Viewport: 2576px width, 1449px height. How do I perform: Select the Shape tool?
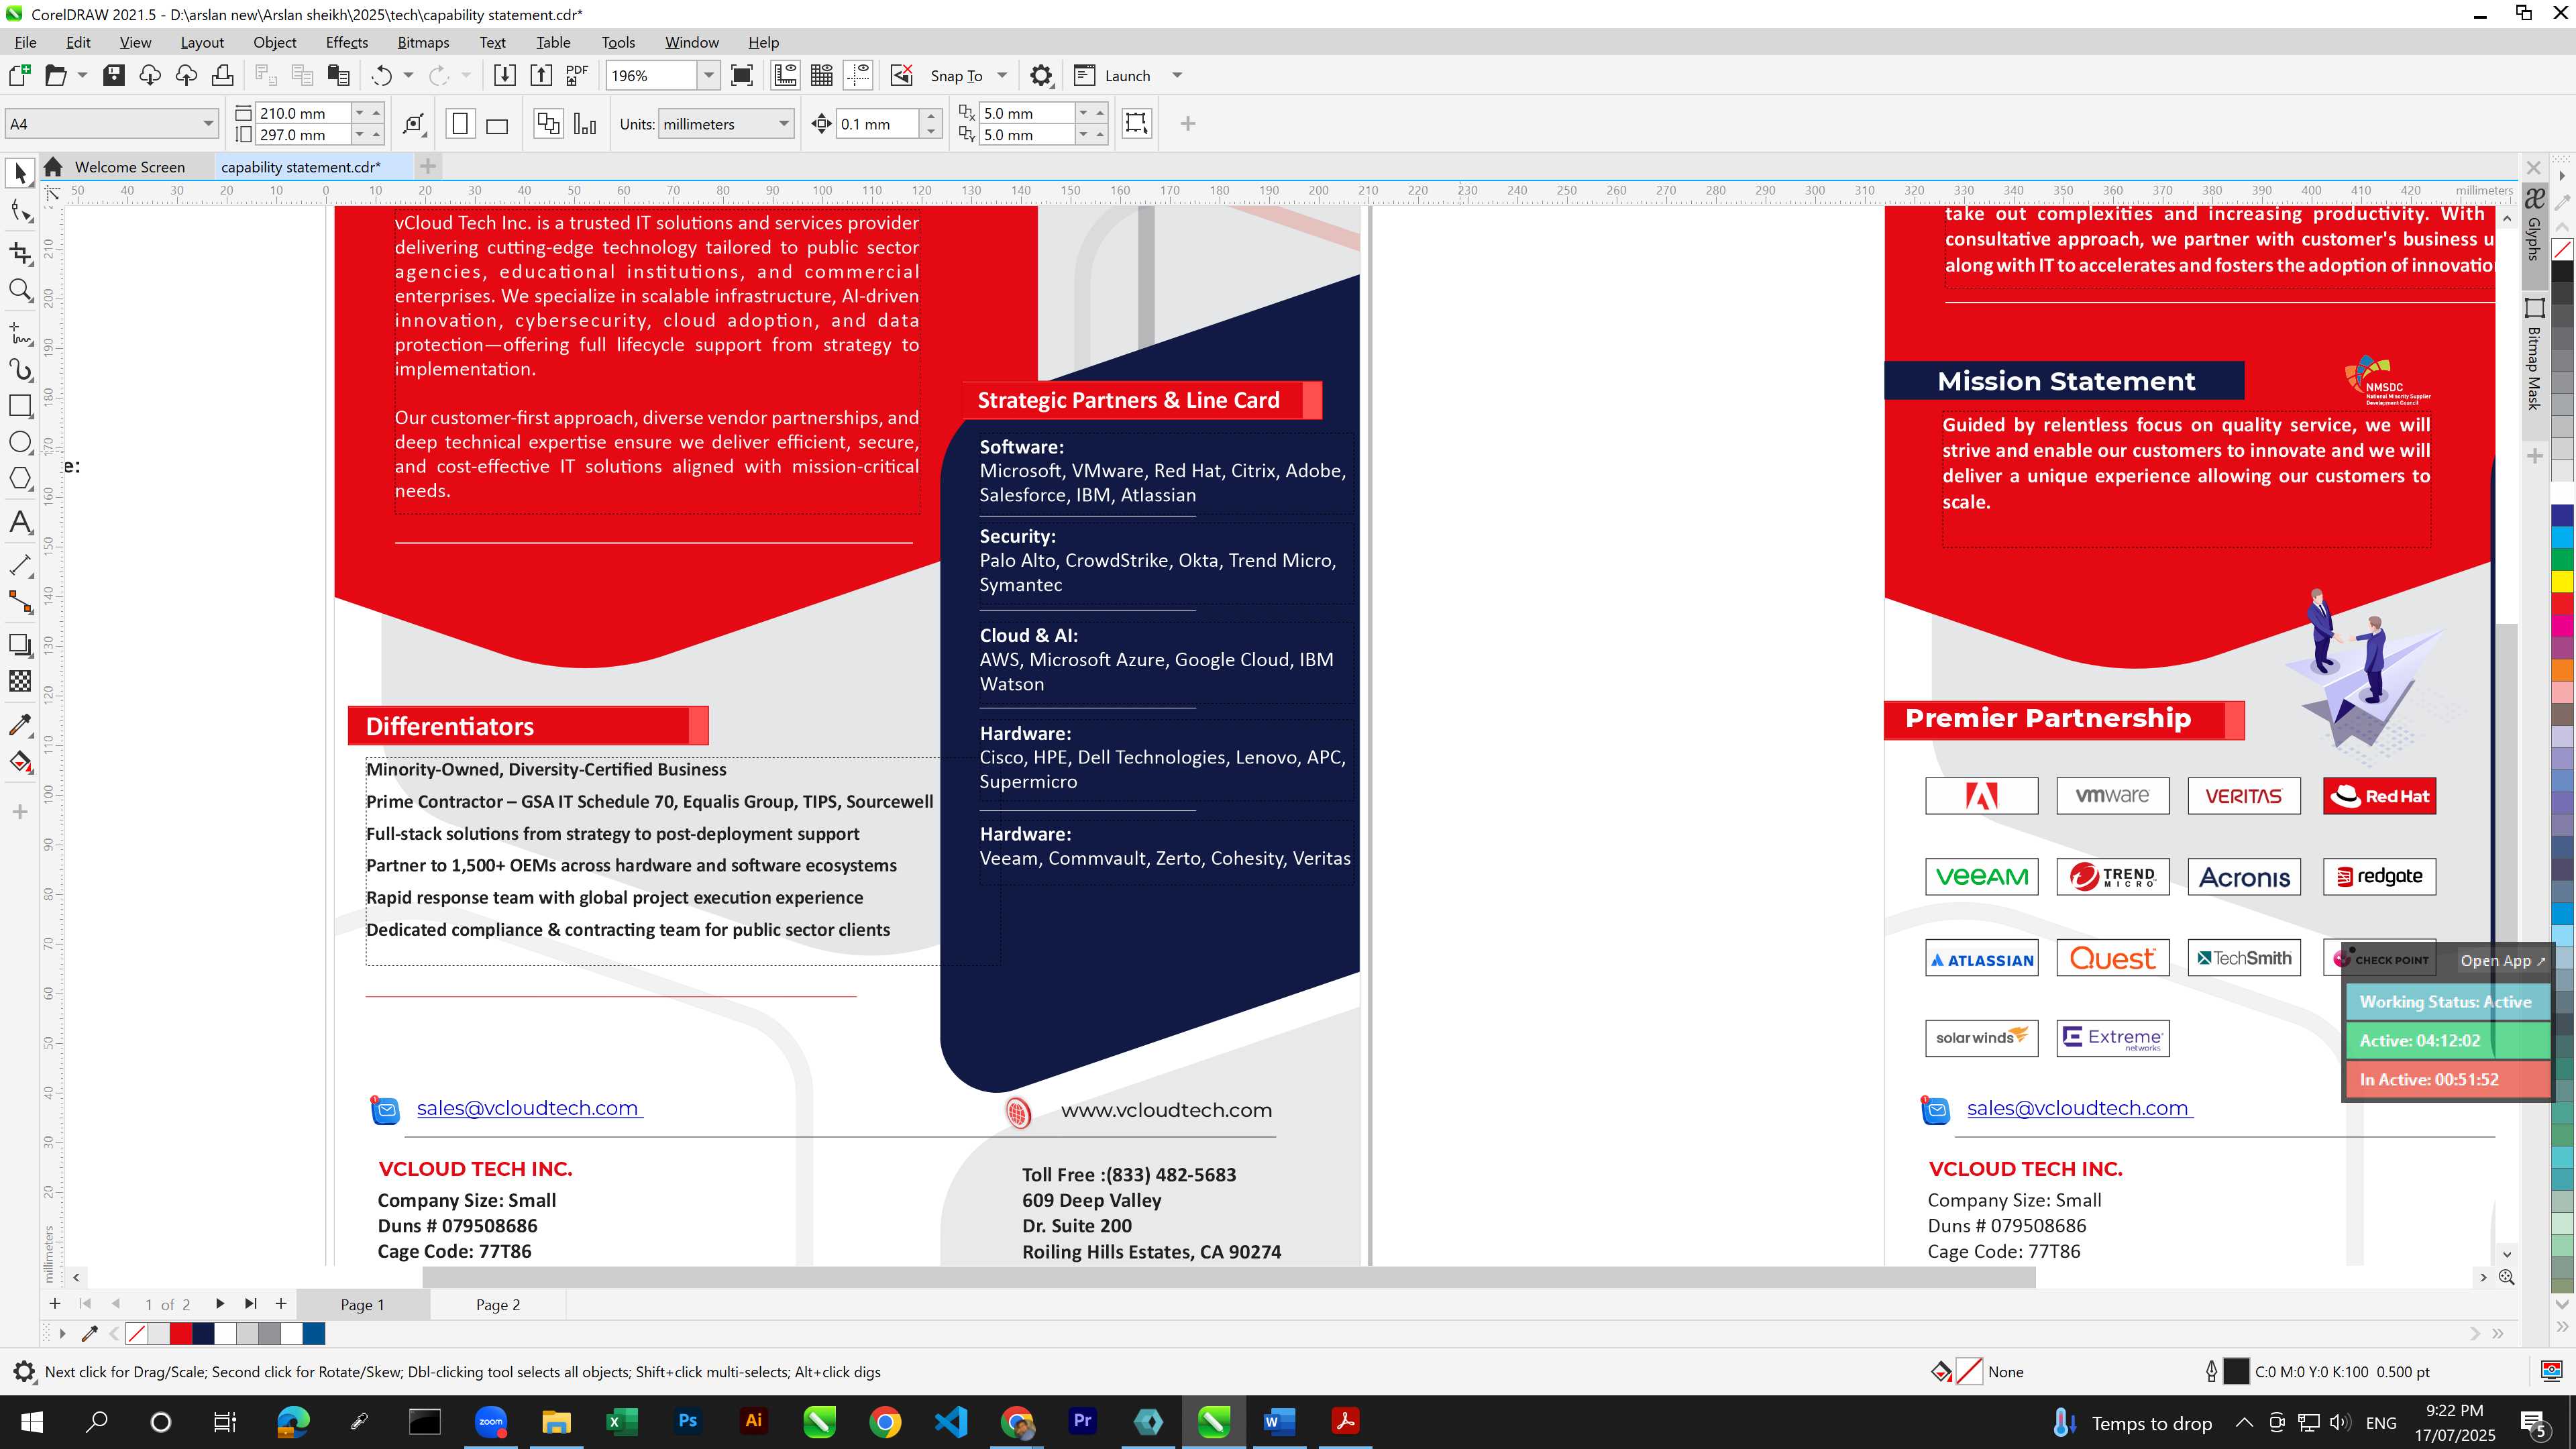[x=20, y=211]
